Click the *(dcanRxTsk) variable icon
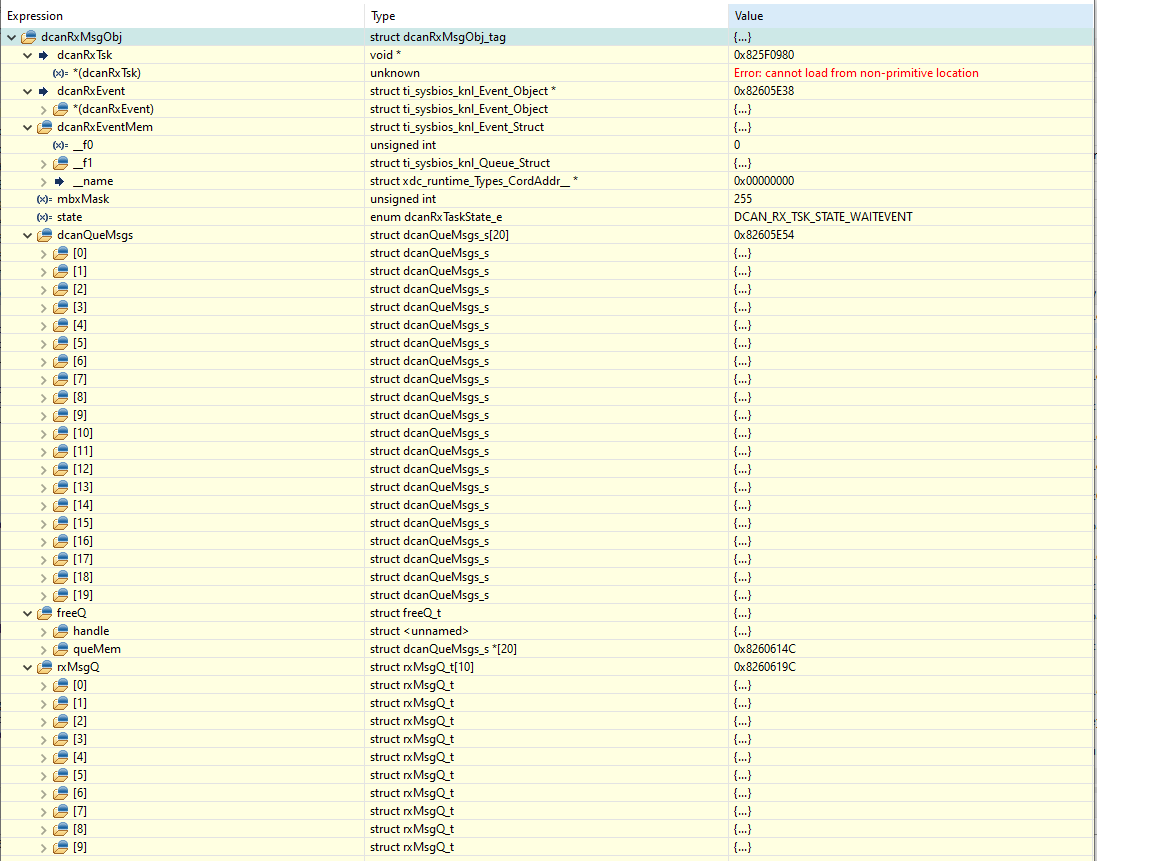1152x861 pixels. (60, 73)
